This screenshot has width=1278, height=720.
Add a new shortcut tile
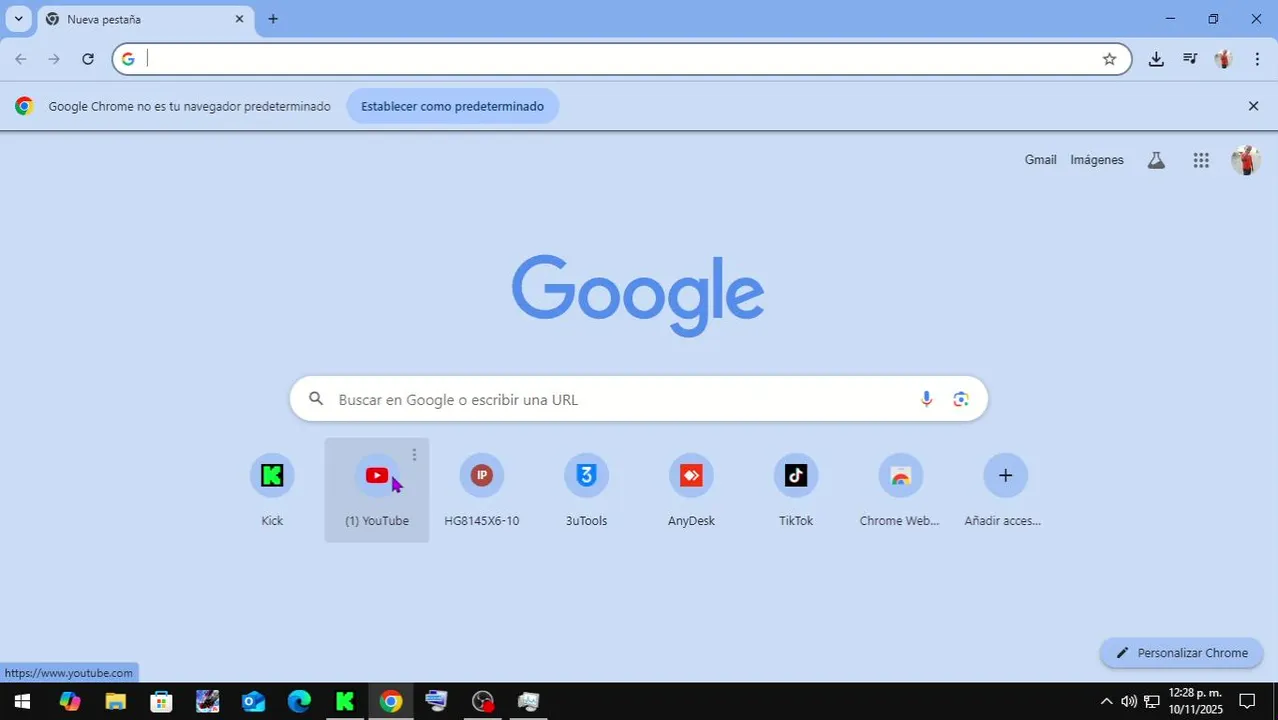click(x=1005, y=490)
